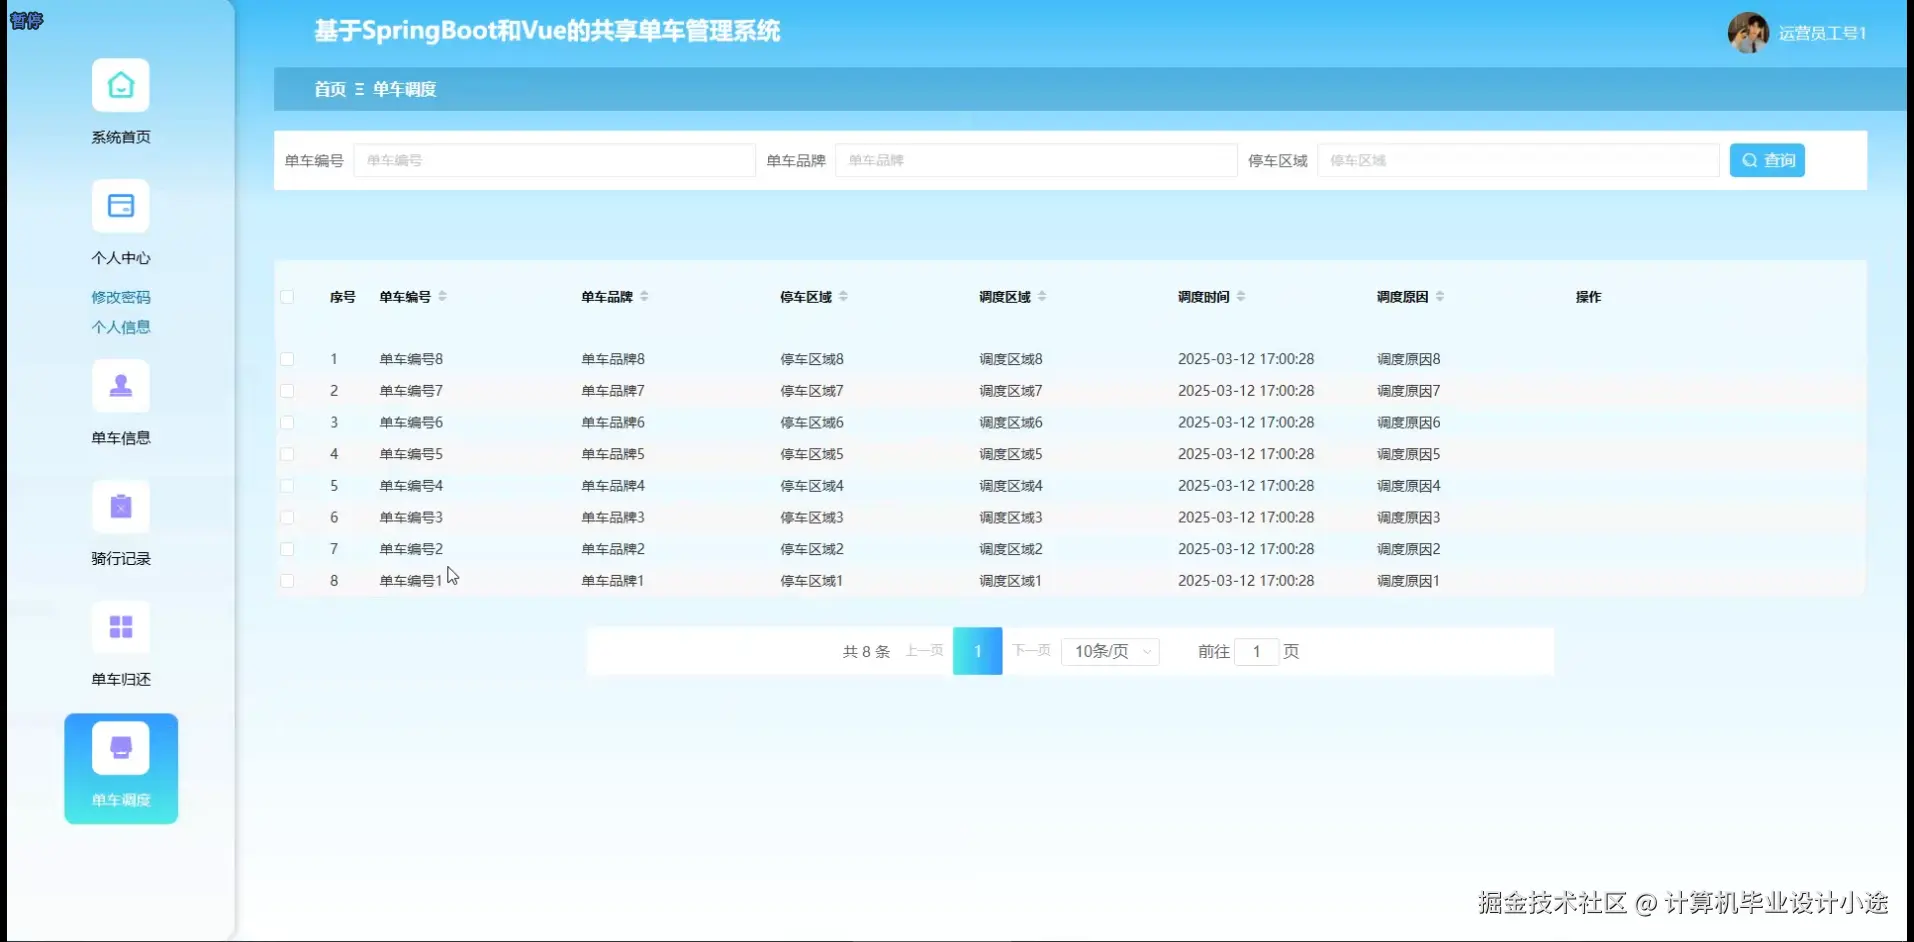The image size is (1914, 942).
Task: Toggle the select-all header checkbox
Action: (x=287, y=297)
